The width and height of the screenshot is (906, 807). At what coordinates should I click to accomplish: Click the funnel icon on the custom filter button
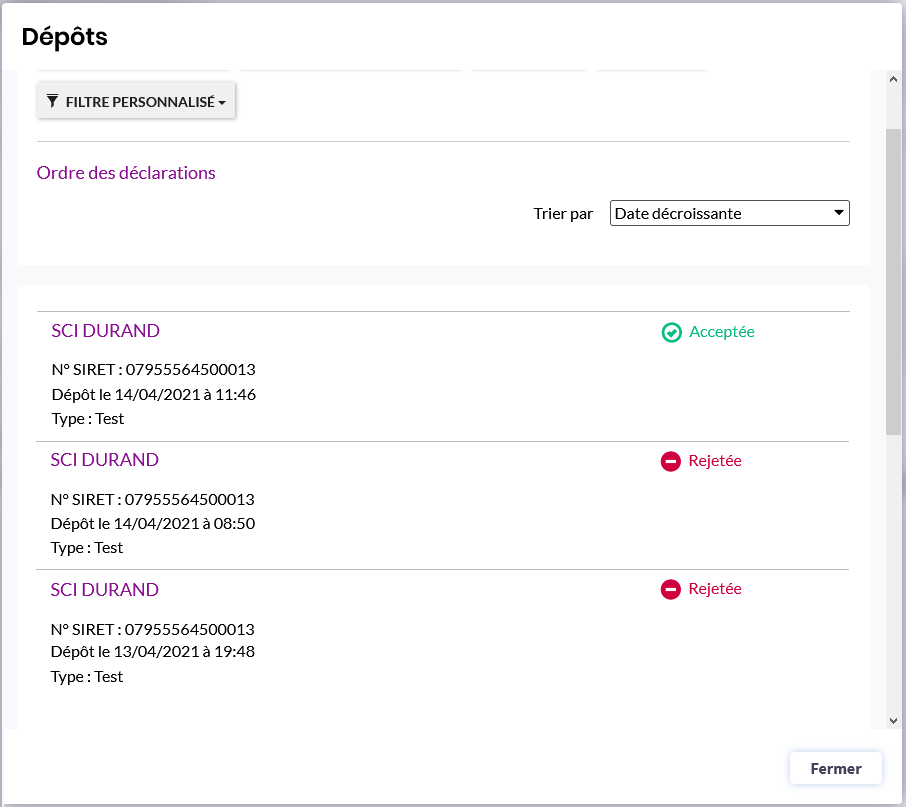(52, 101)
